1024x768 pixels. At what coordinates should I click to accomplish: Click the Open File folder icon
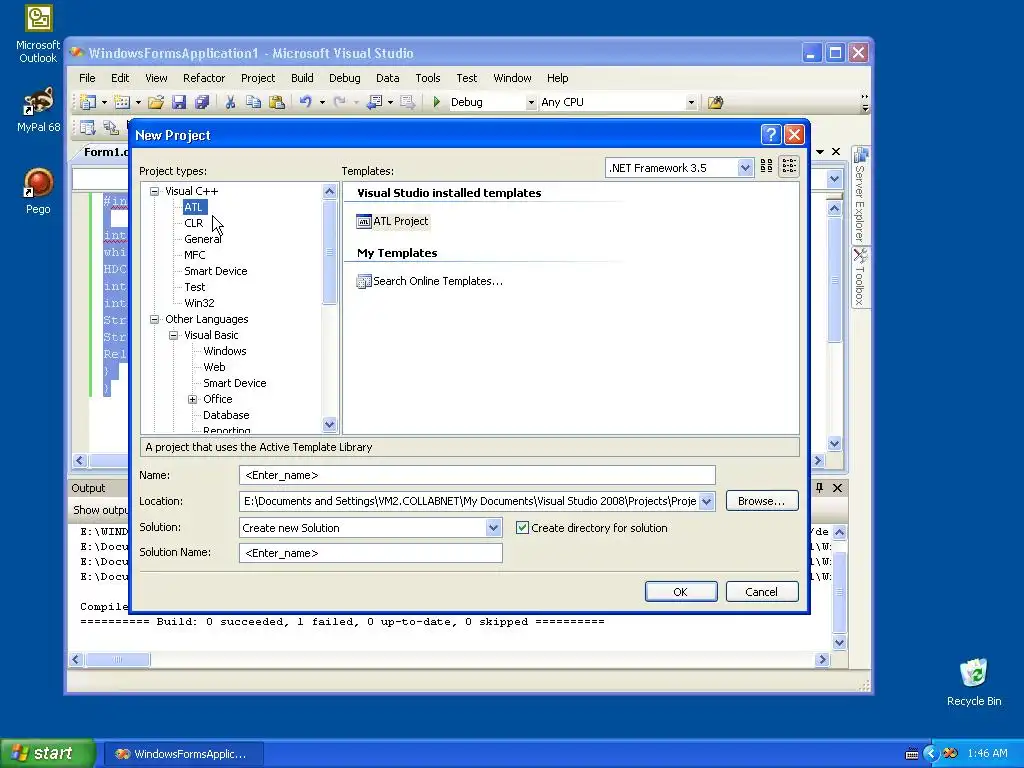point(155,102)
